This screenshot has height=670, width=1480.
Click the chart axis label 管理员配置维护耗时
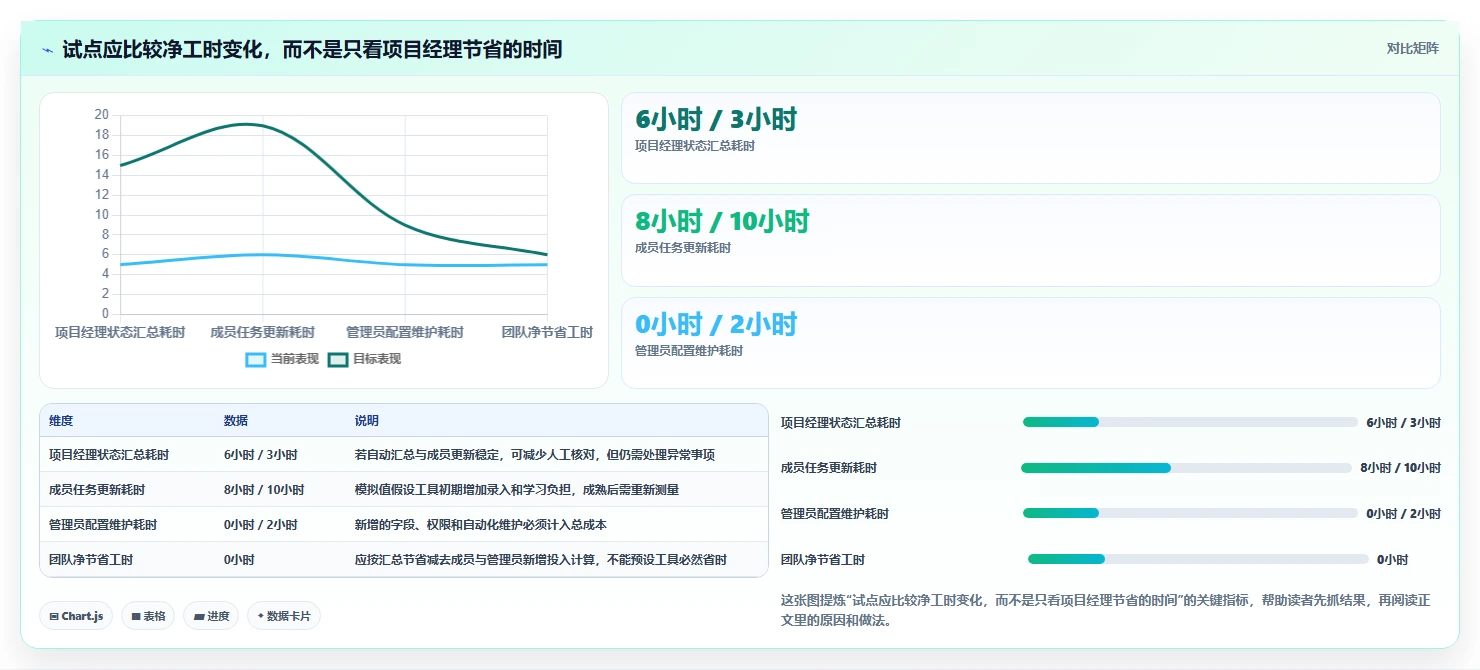click(405, 332)
